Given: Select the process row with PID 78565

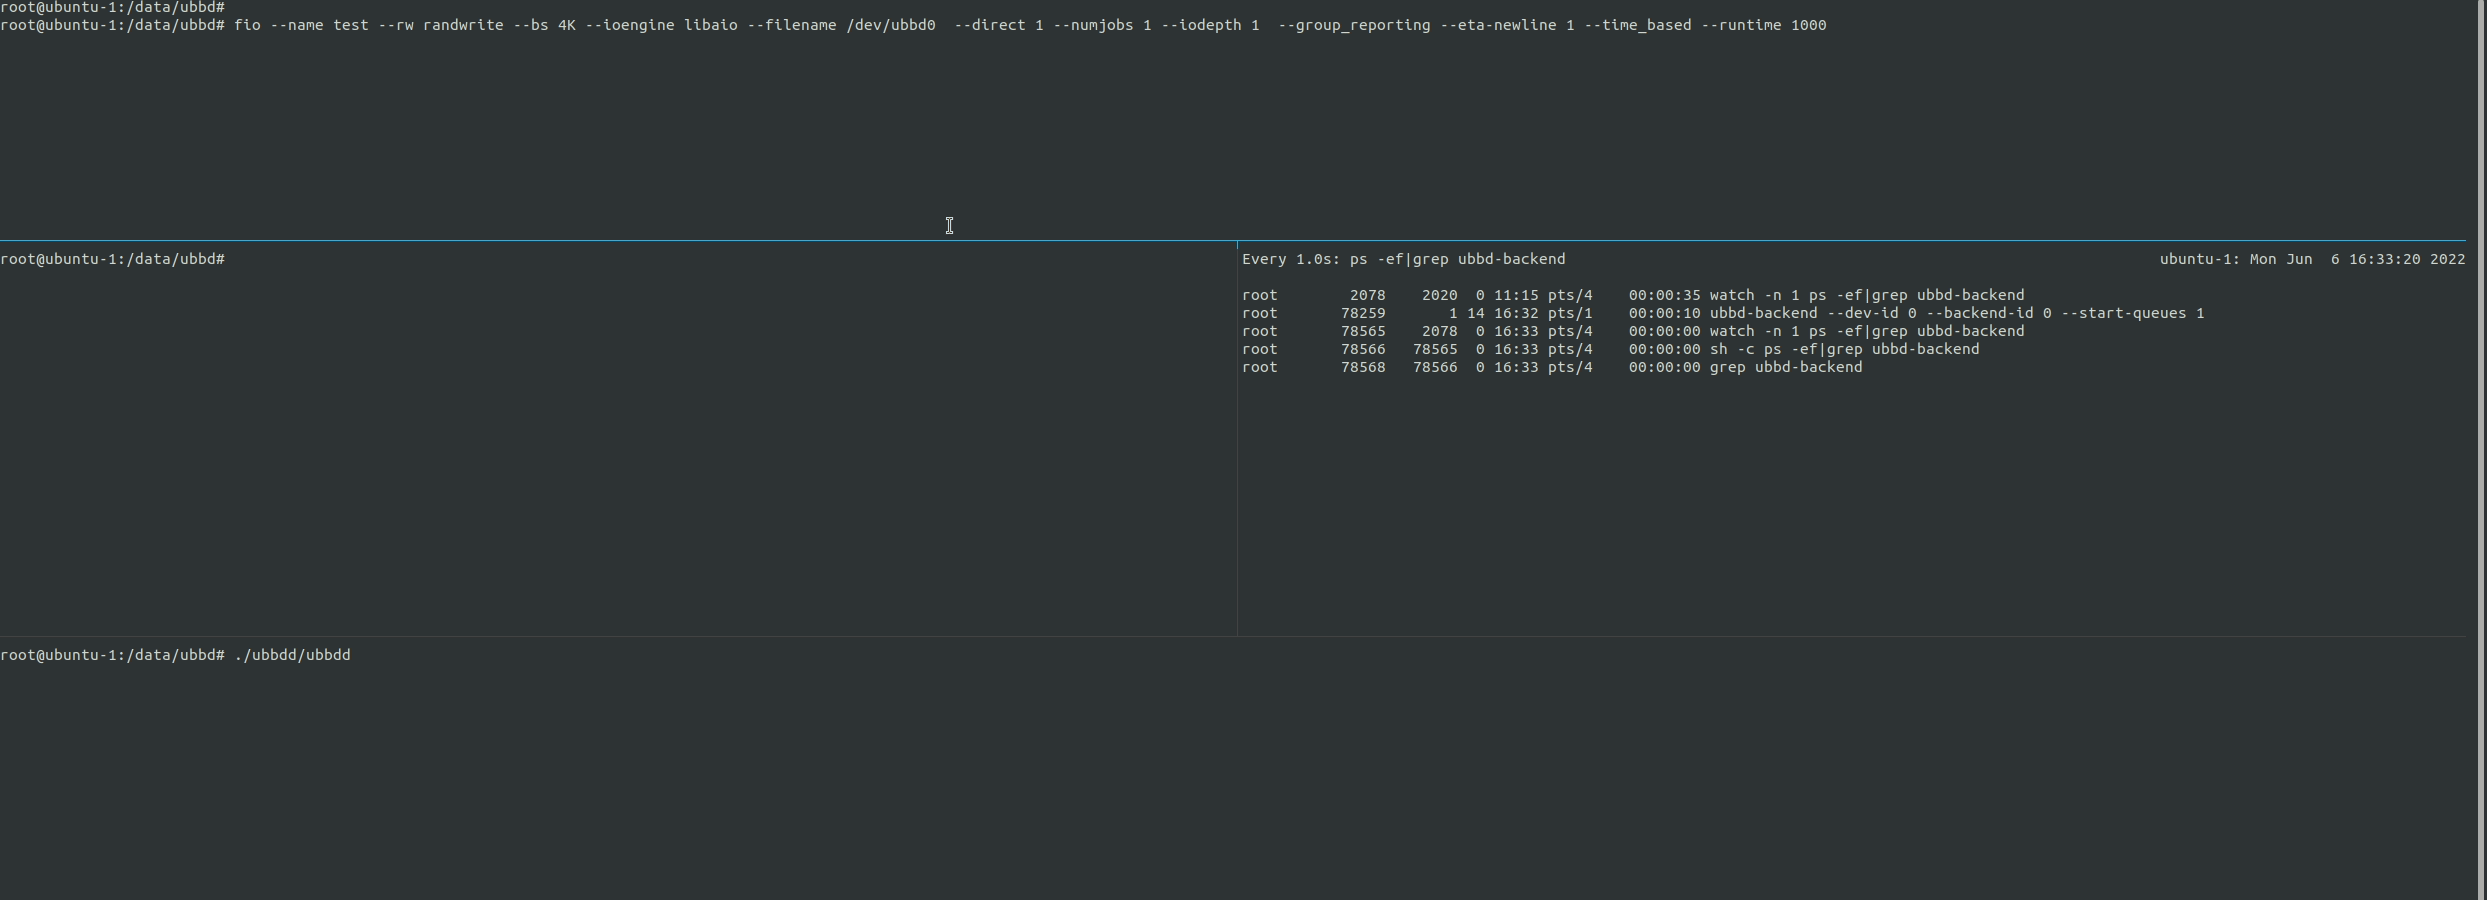Looking at the screenshot, I should pos(1633,331).
